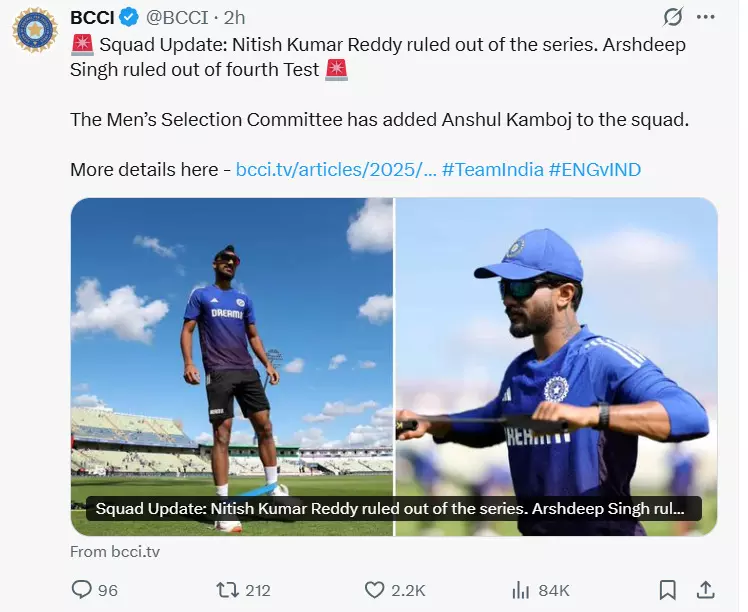Like the tweet with heart icon
The image size is (748, 612).
pos(375,590)
